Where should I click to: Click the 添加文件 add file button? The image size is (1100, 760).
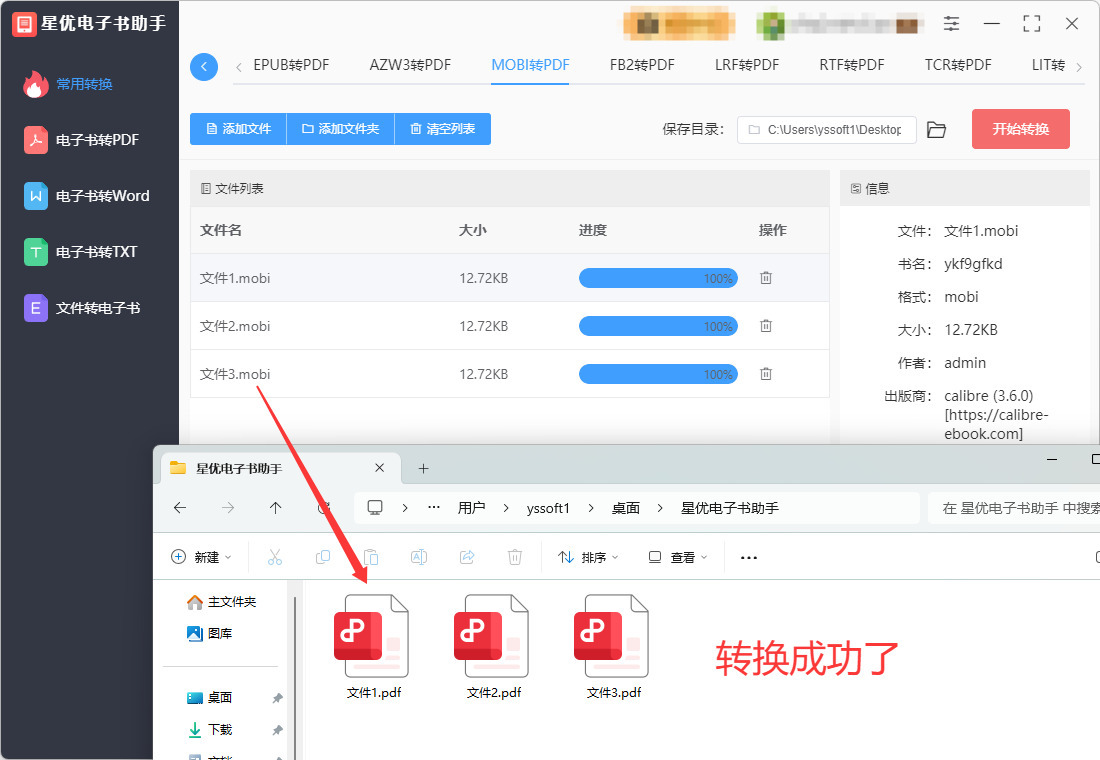[239, 129]
